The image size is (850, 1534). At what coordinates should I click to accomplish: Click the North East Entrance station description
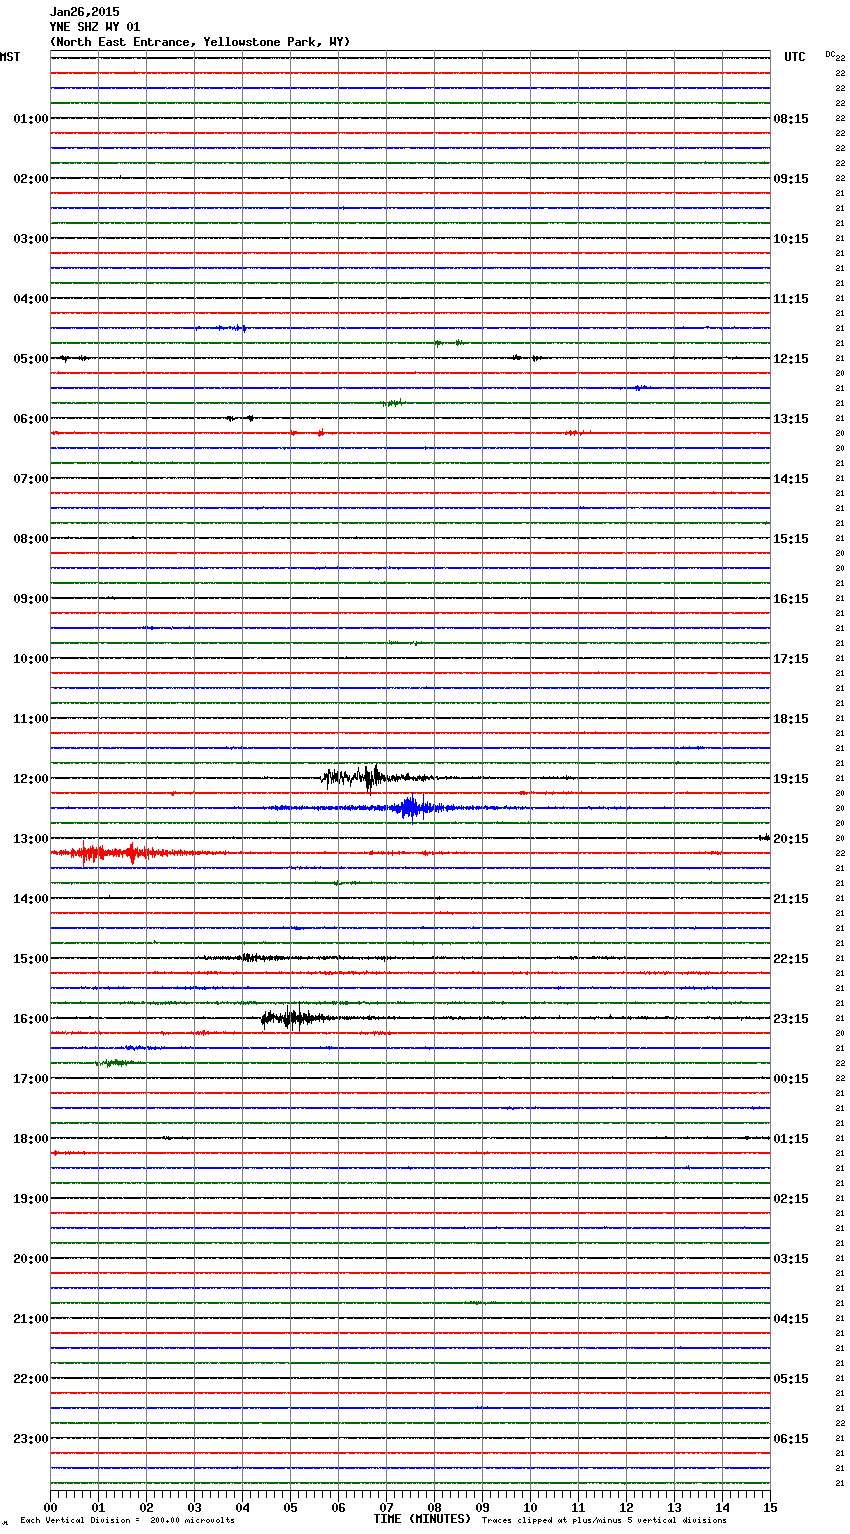point(200,42)
